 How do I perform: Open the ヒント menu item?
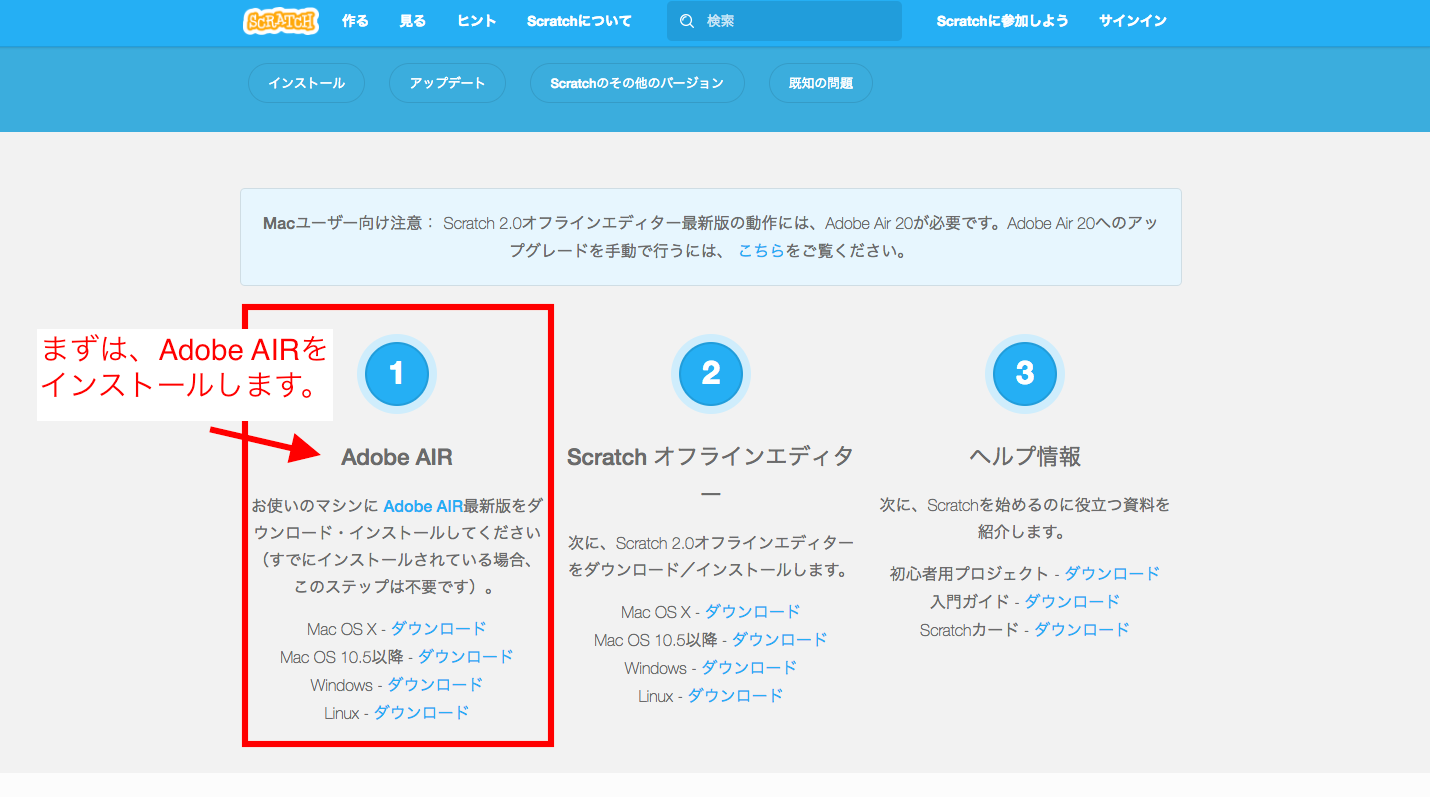pyautogui.click(x=476, y=21)
